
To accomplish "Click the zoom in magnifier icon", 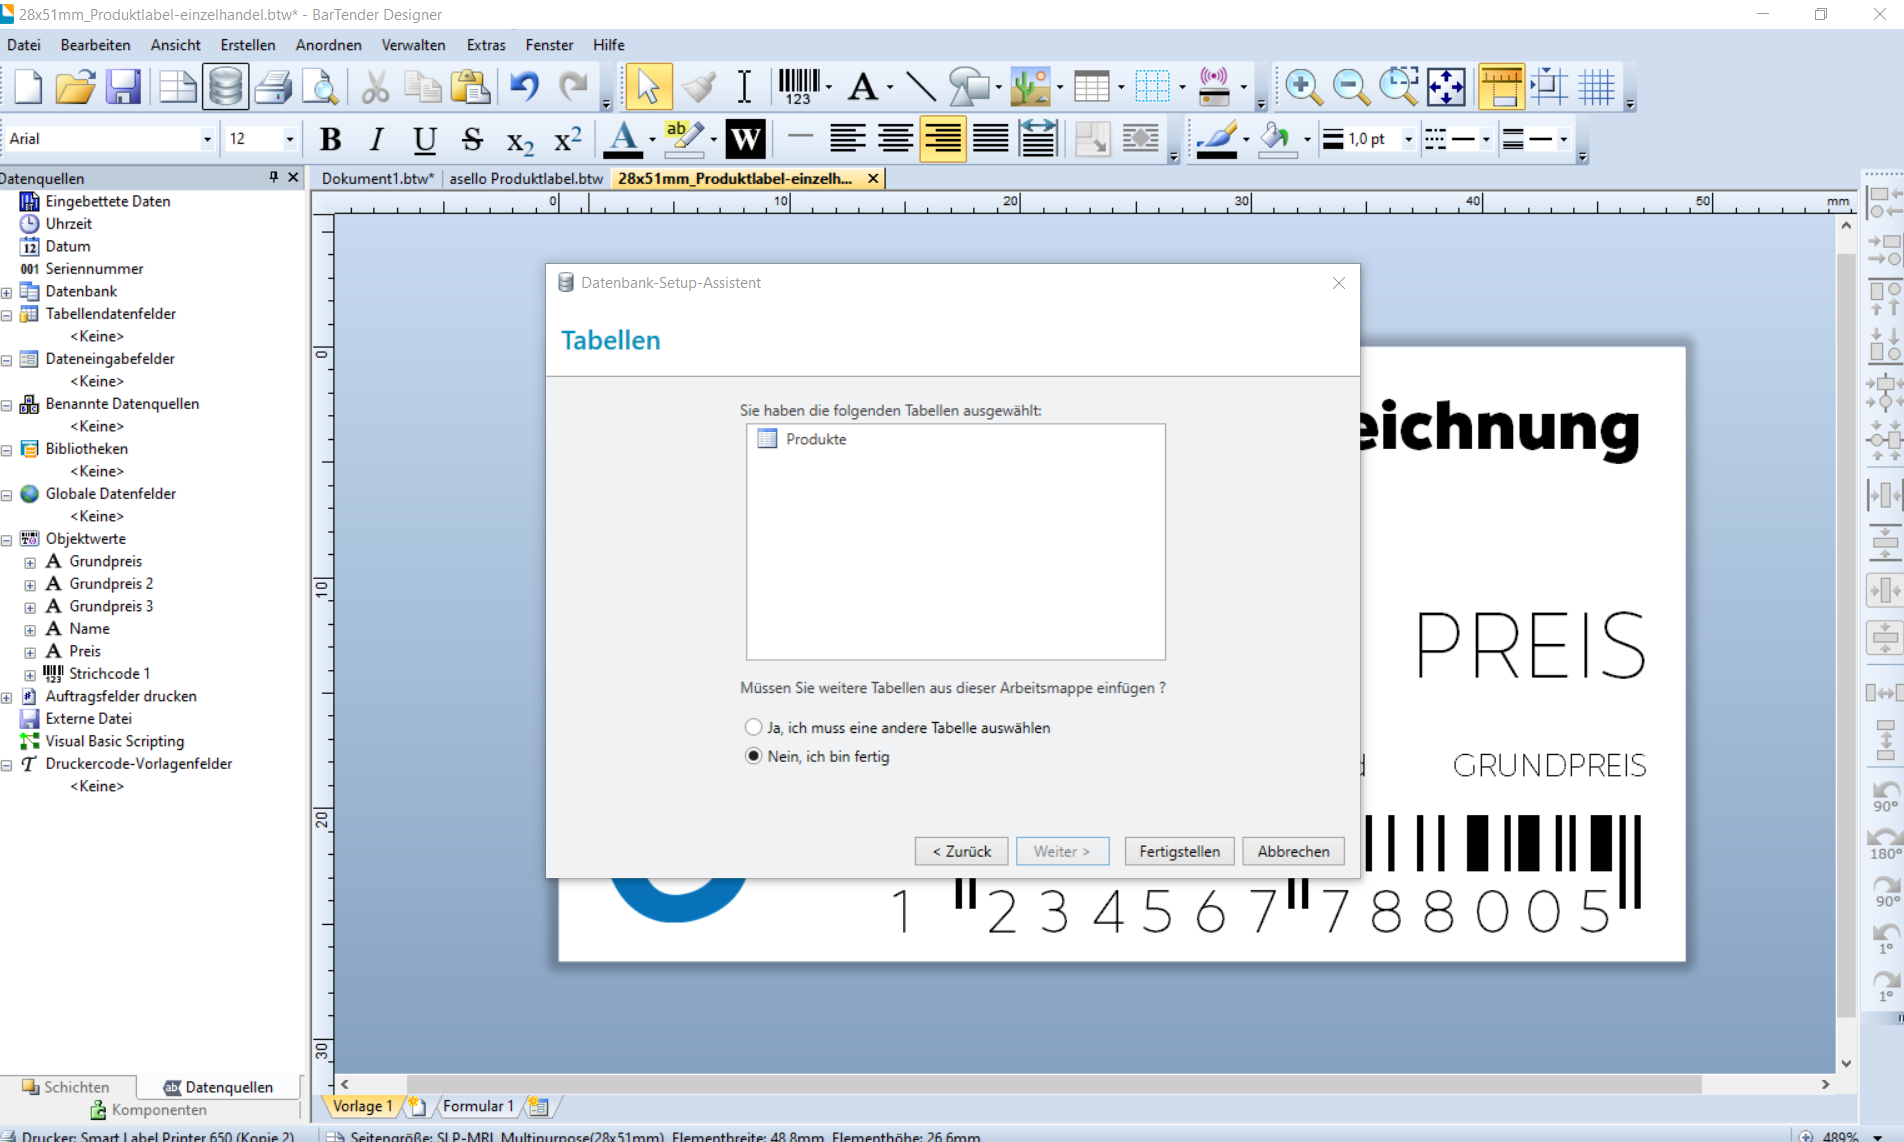I will click(1302, 87).
